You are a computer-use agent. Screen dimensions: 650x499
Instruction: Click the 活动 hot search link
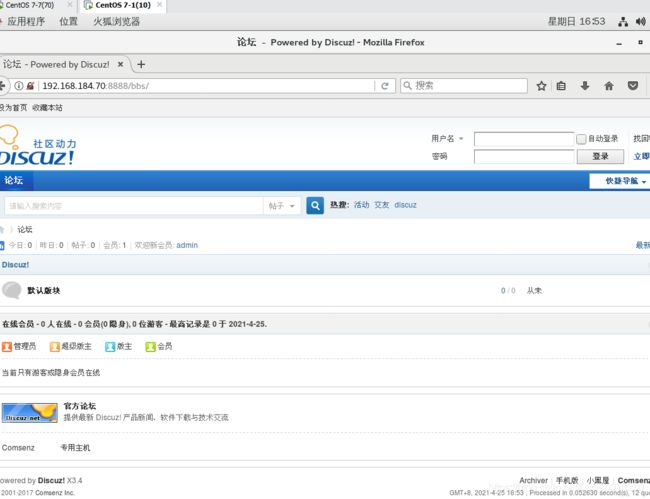pos(361,205)
